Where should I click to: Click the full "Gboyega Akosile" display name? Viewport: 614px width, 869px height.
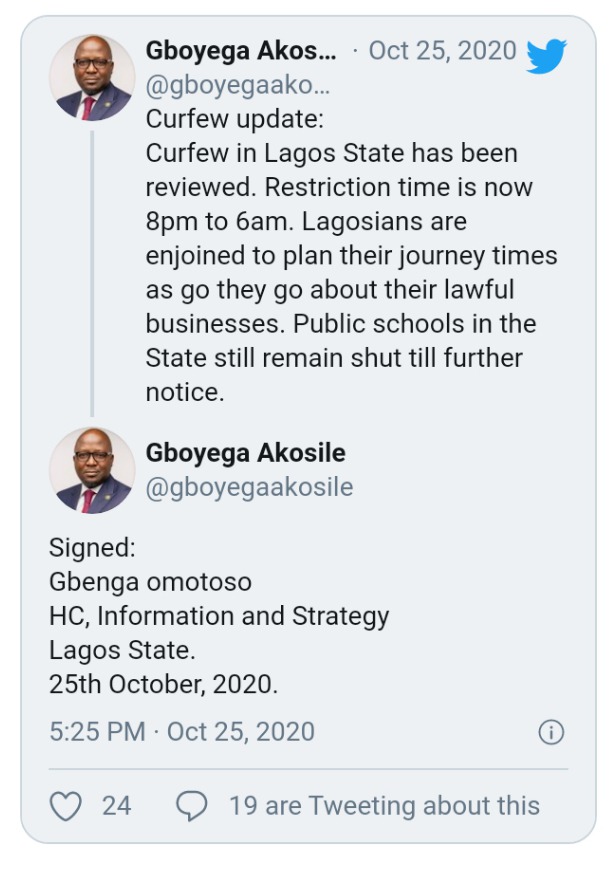[245, 453]
